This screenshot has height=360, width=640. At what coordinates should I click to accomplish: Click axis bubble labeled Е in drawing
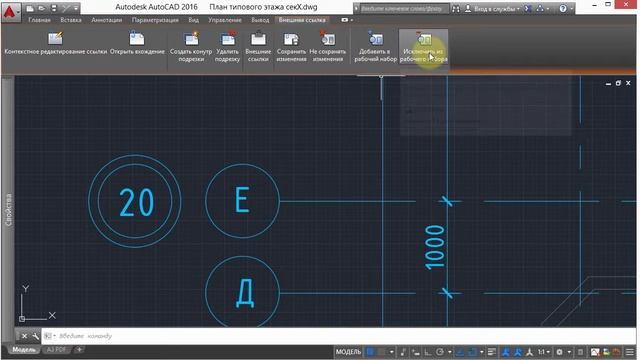(x=242, y=201)
